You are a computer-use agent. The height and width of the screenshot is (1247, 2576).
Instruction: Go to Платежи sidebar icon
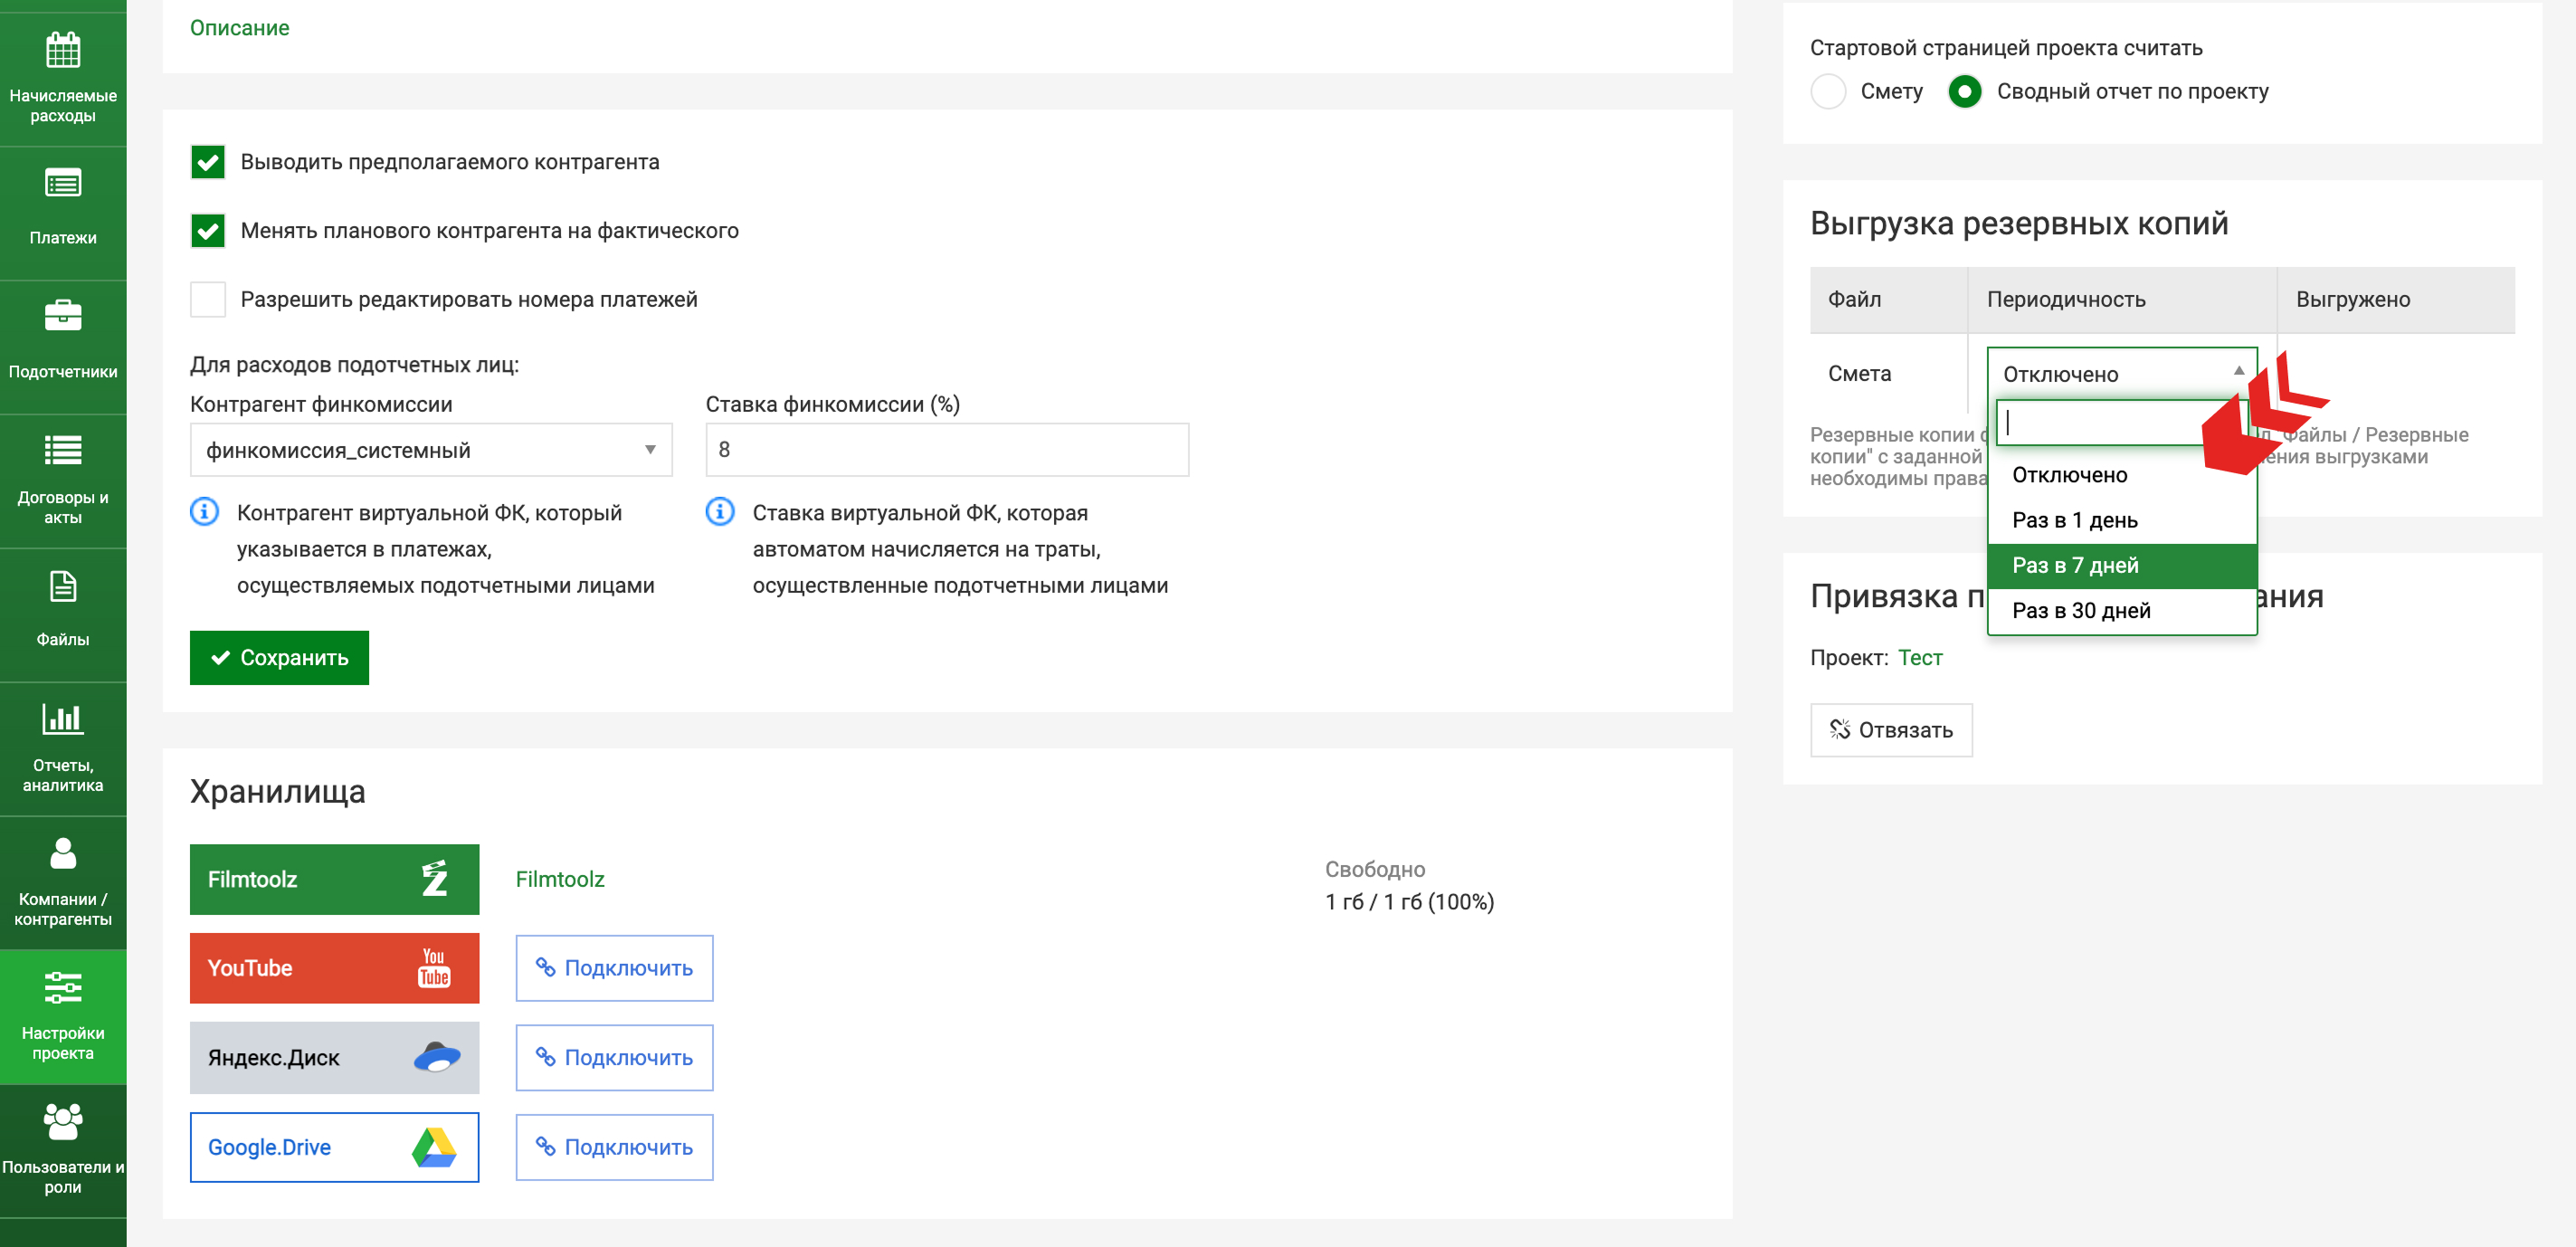[x=63, y=185]
